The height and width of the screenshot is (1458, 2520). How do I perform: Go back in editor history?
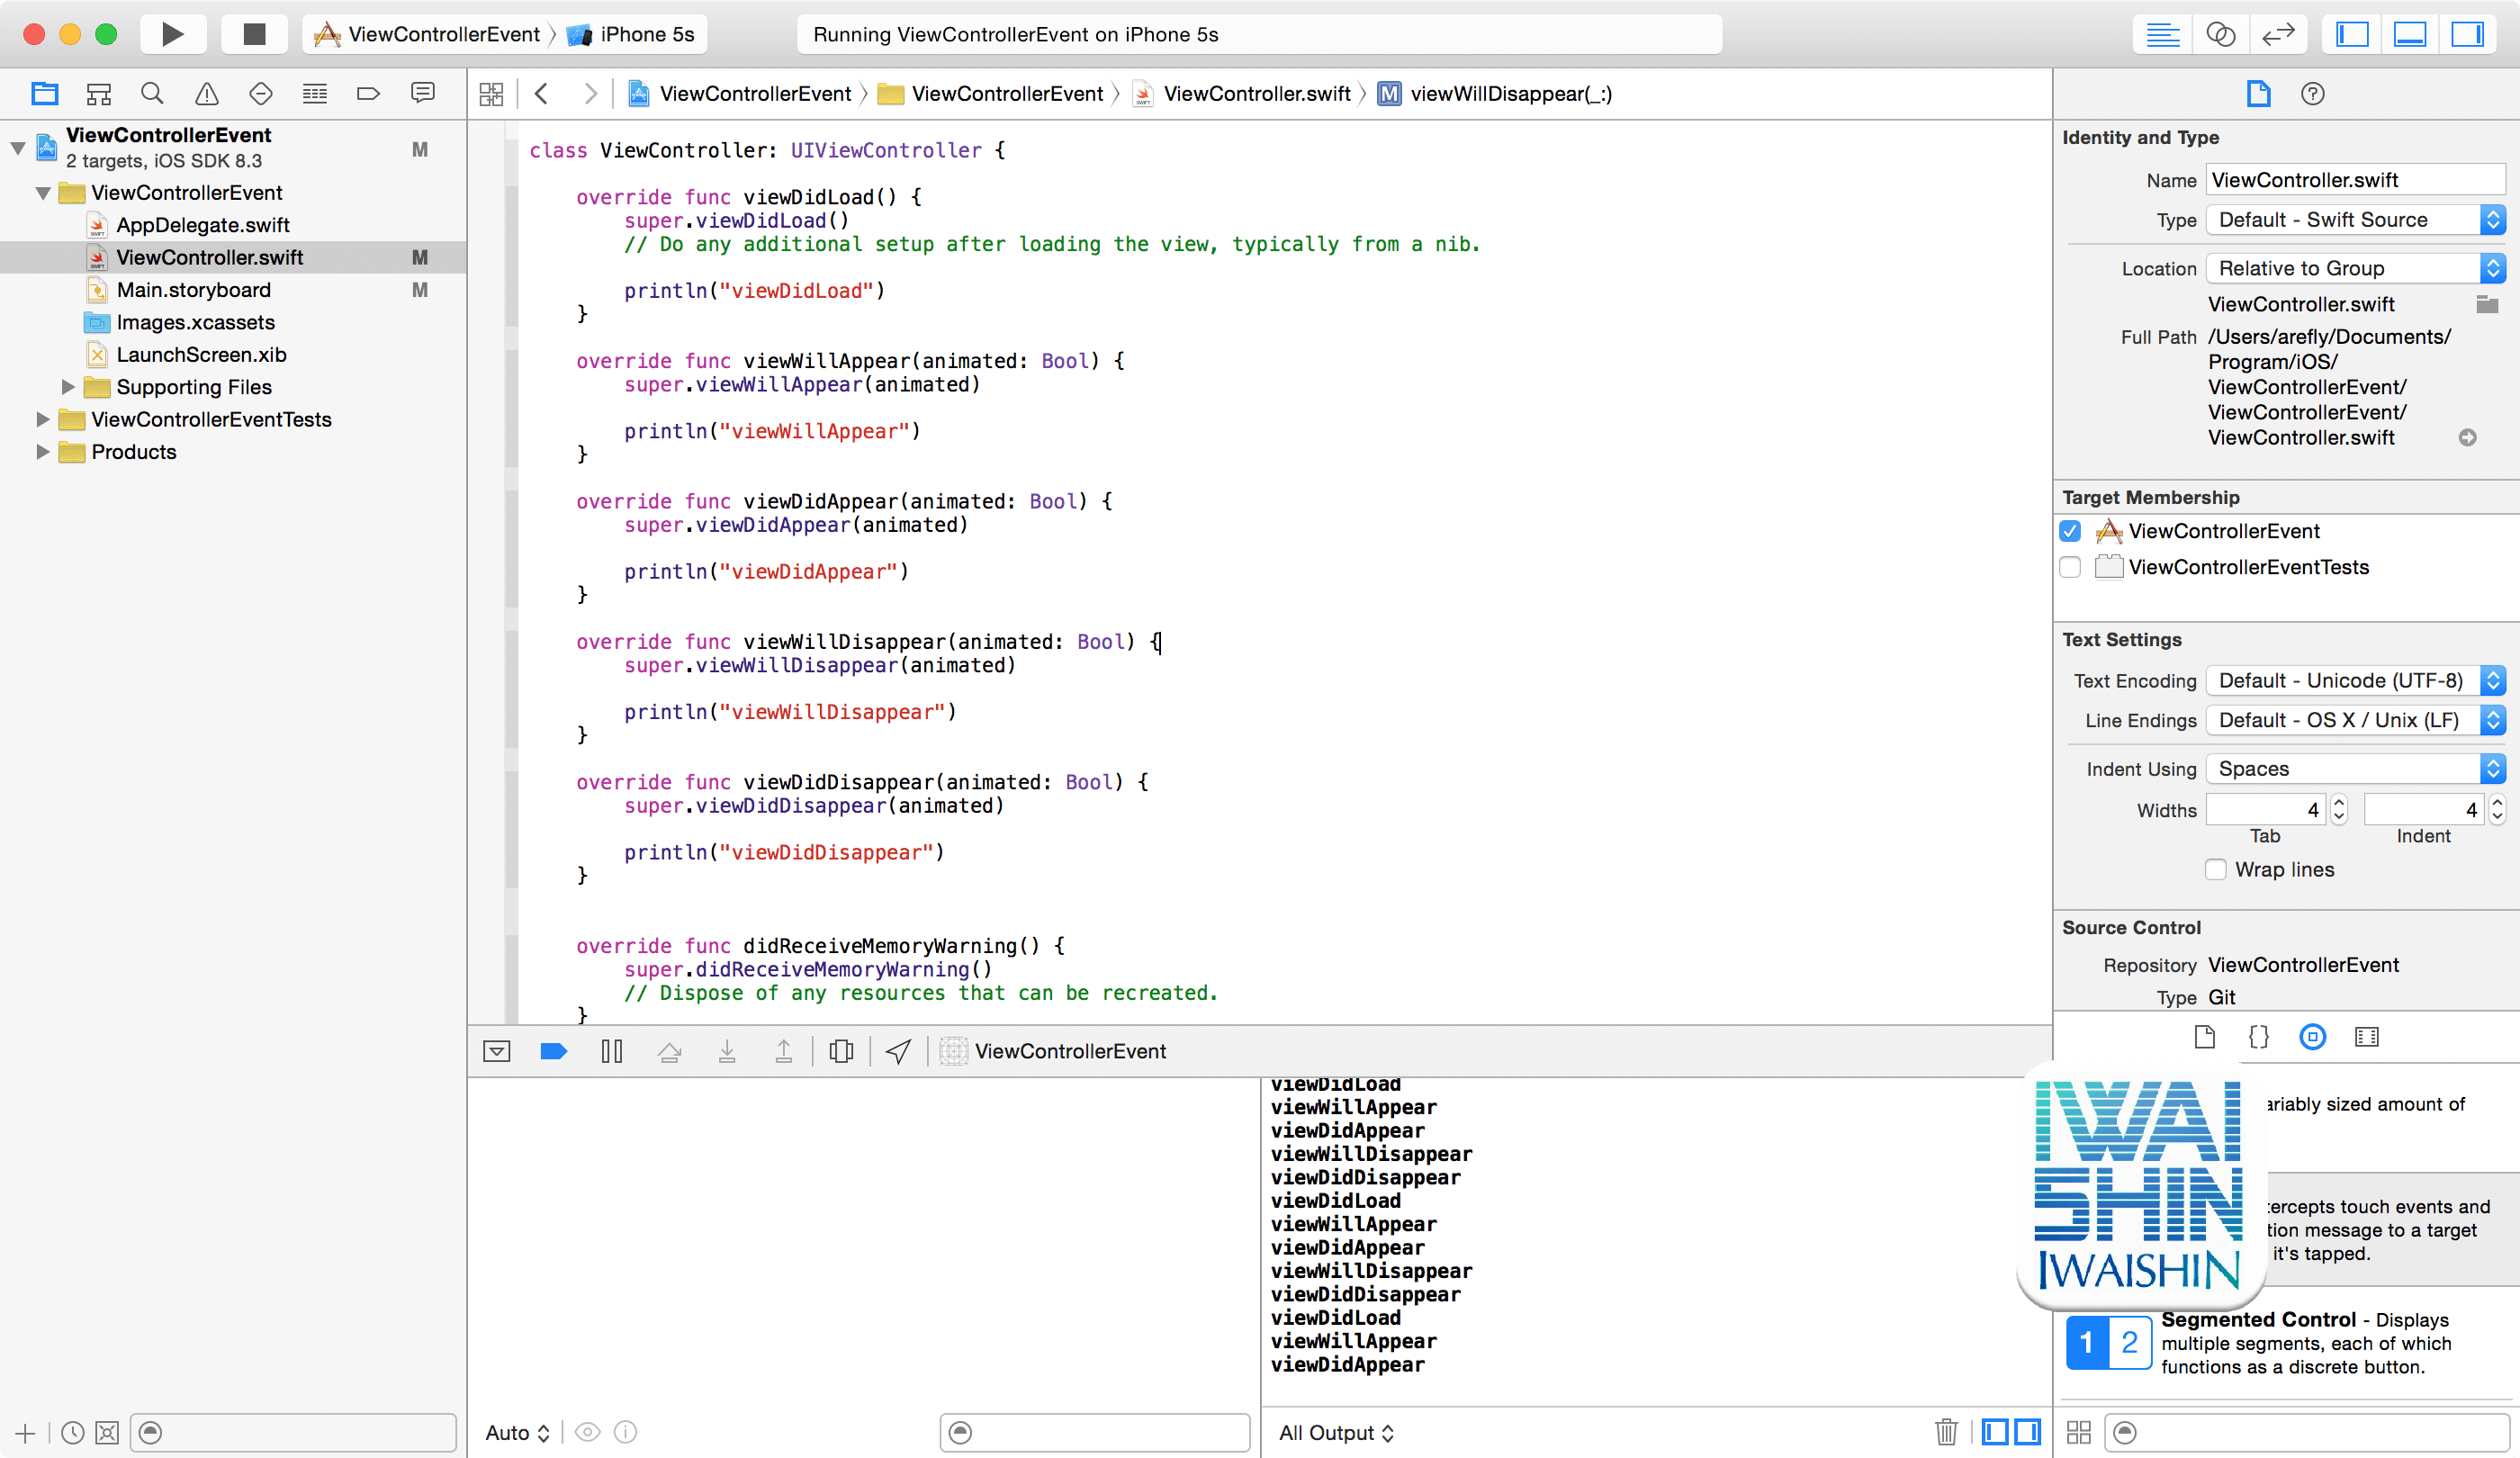541,94
